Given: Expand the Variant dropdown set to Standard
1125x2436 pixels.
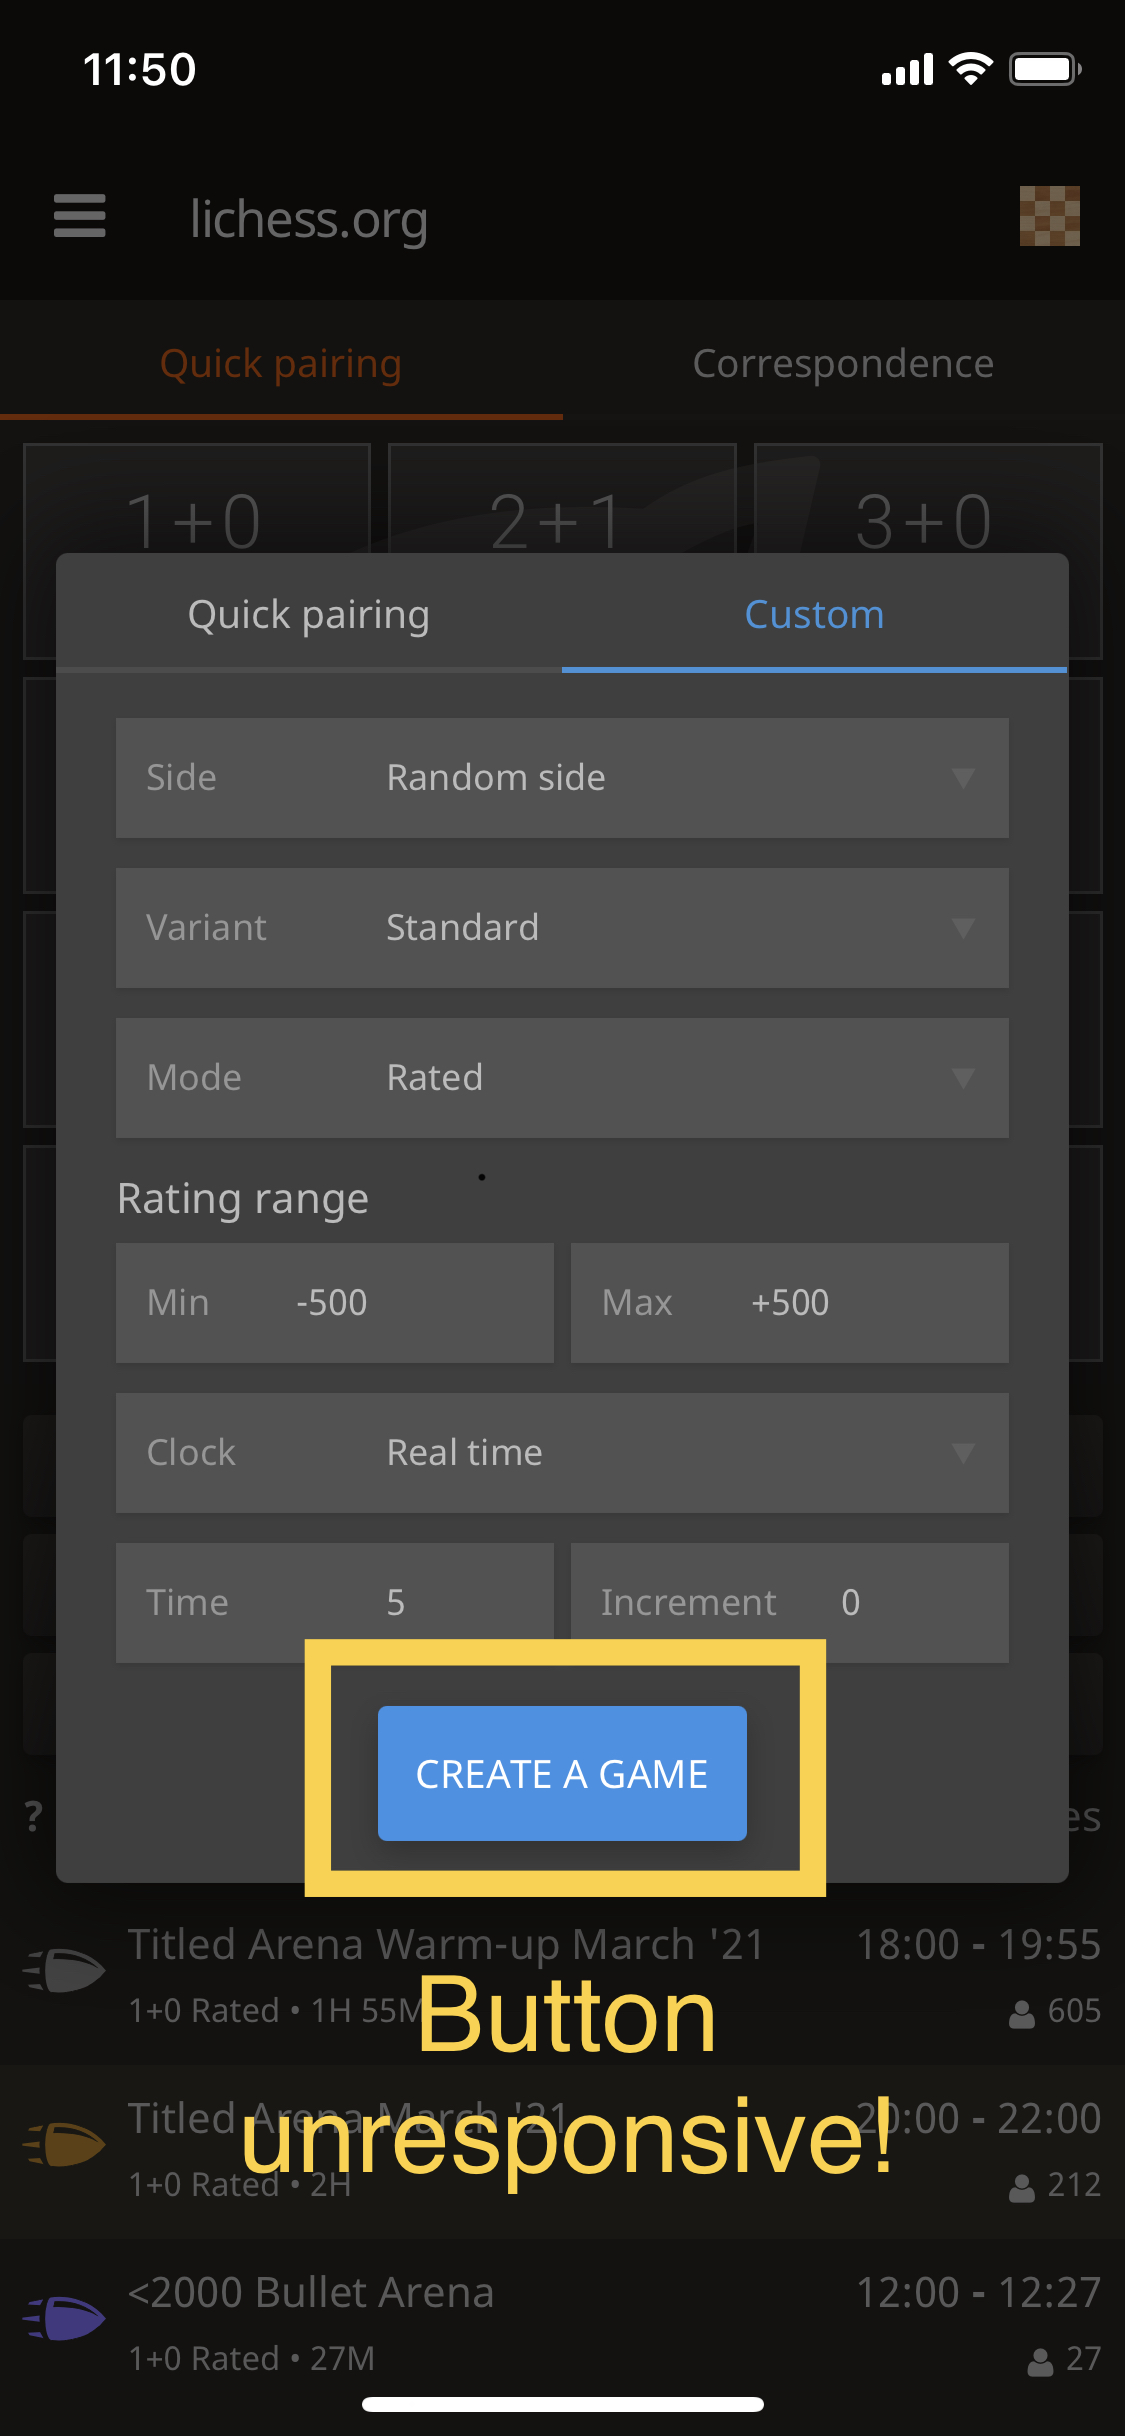Looking at the screenshot, I should (x=562, y=928).
